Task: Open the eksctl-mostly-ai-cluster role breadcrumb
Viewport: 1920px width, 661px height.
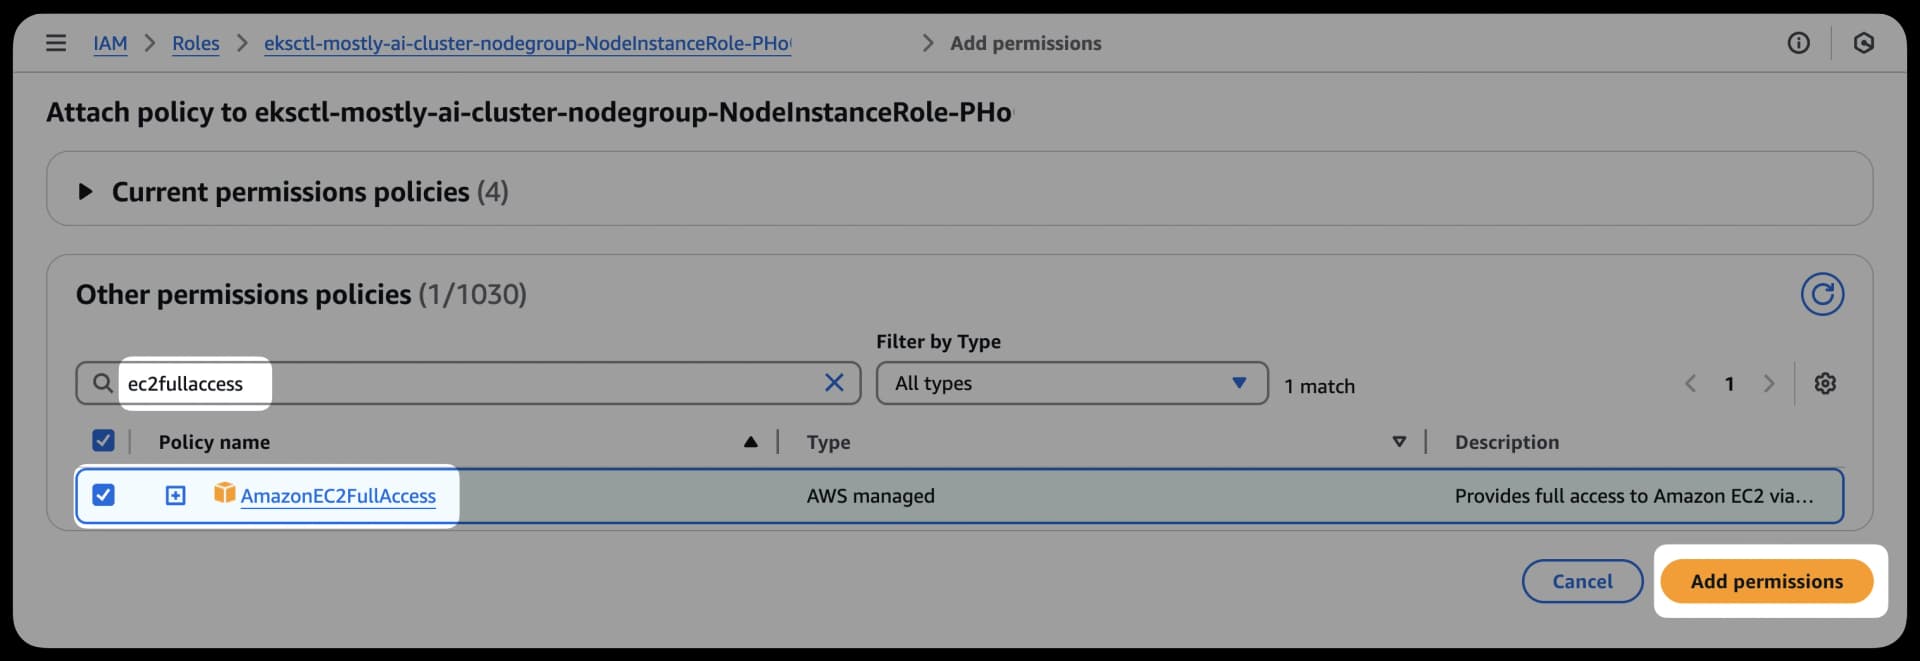Action: [x=527, y=44]
